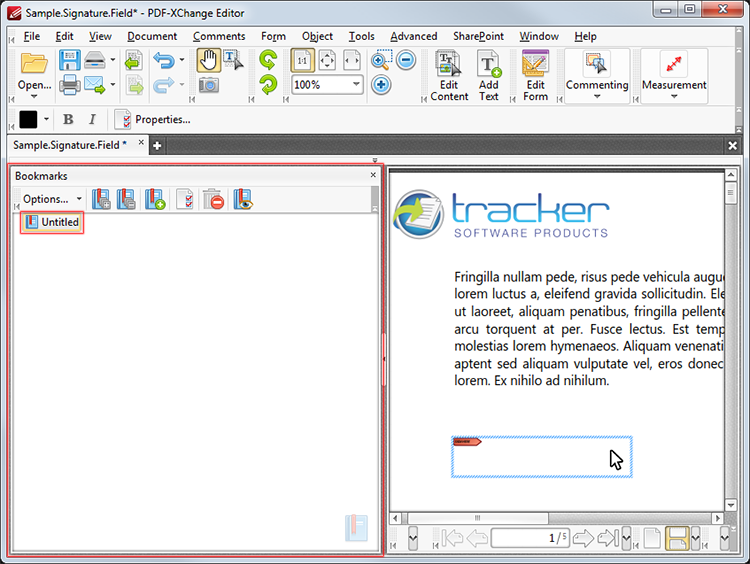The height and width of the screenshot is (564, 750).
Task: Click the black color swatch
Action: tap(28, 119)
